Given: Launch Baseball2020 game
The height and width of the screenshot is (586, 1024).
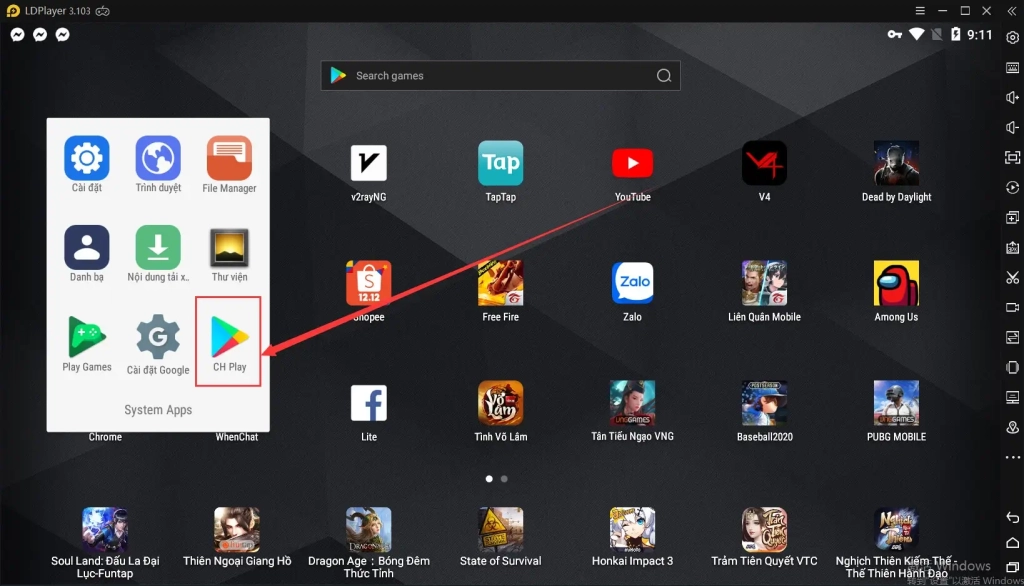Looking at the screenshot, I should click(x=764, y=403).
